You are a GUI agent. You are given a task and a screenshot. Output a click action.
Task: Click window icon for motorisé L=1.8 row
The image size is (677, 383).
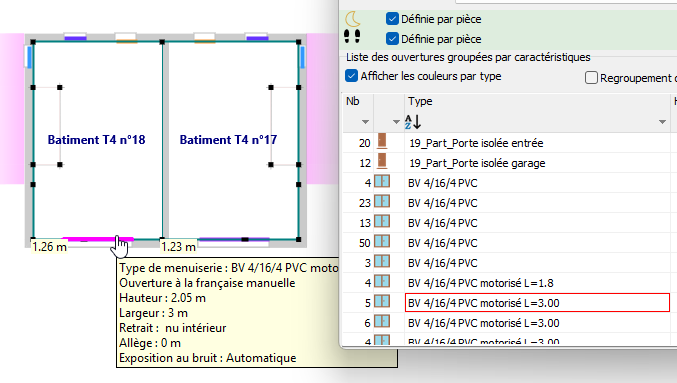382,282
